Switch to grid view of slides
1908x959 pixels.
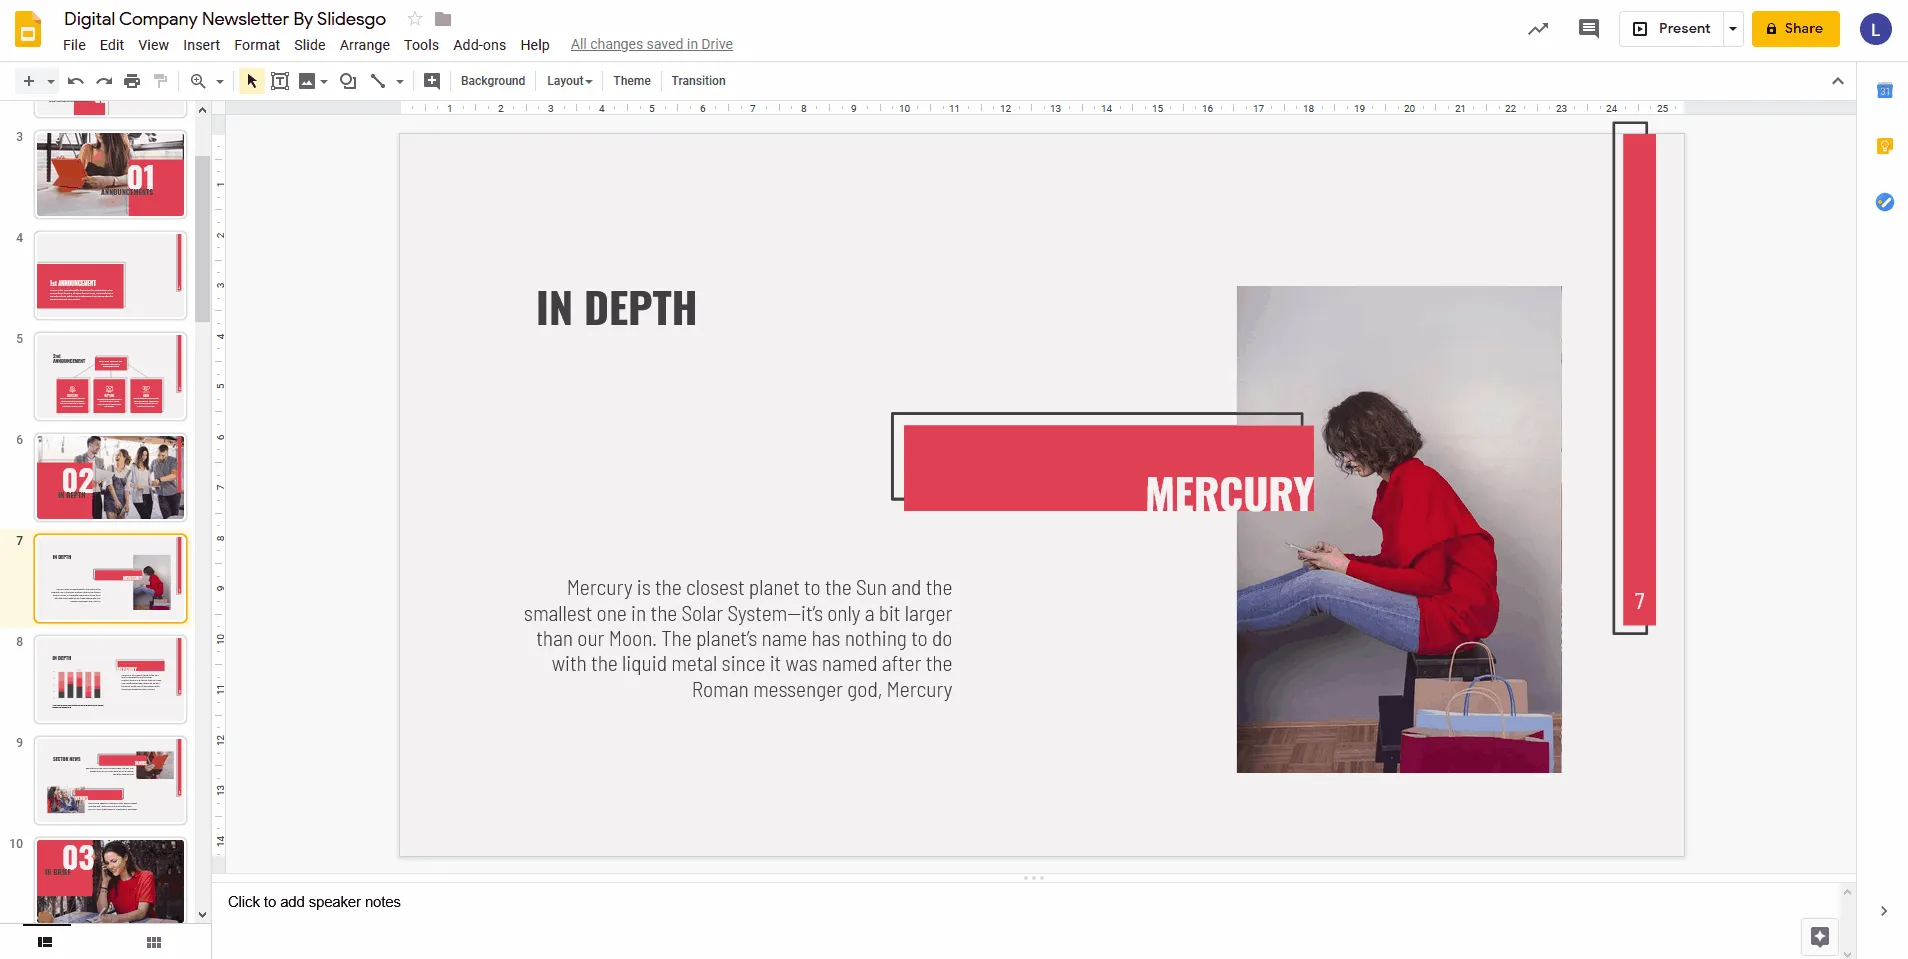click(154, 942)
